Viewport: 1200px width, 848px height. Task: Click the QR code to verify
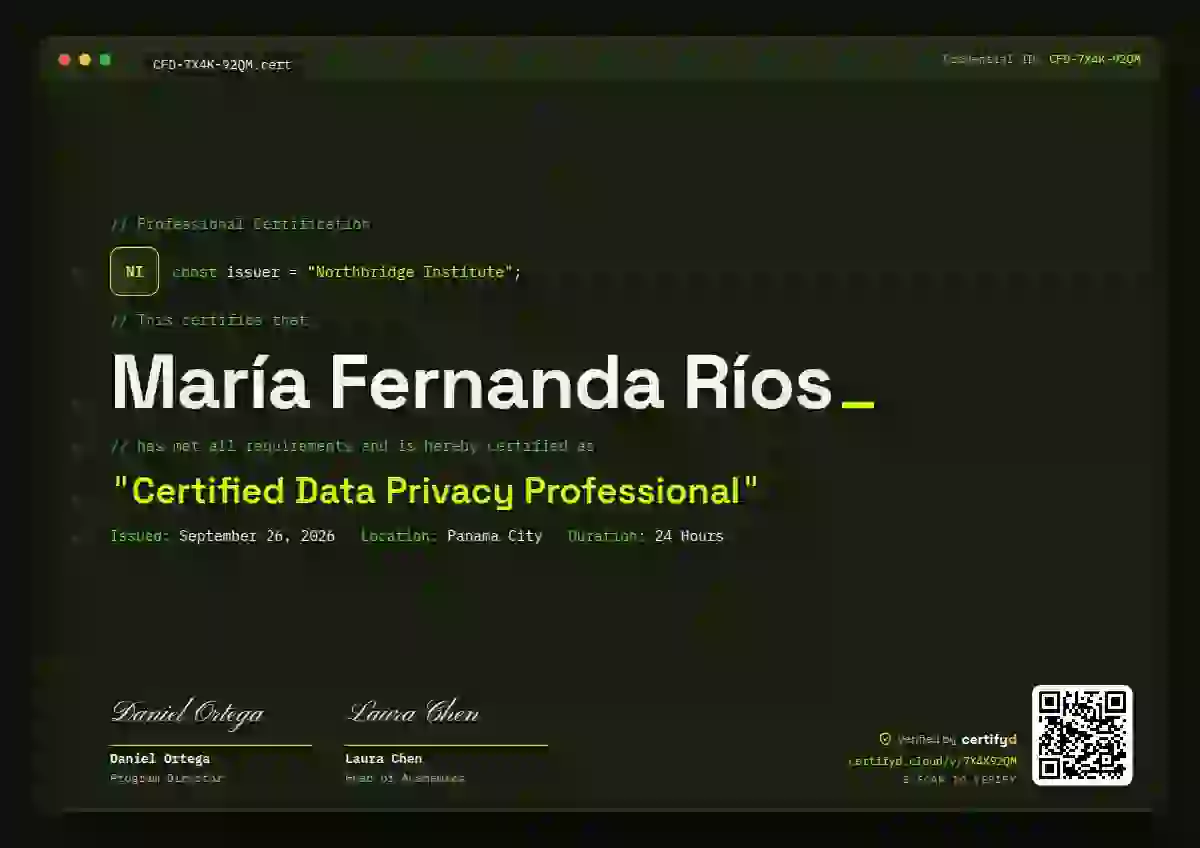1082,735
